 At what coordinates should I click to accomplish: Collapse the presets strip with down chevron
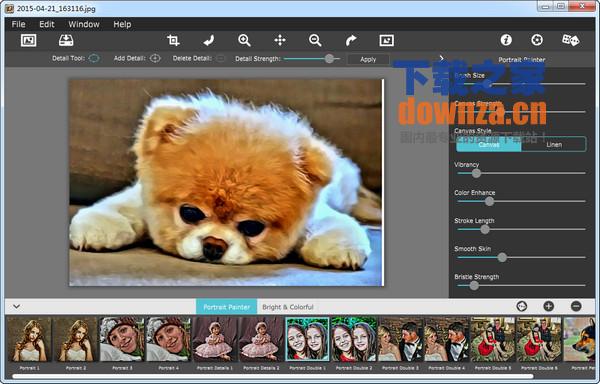tap(16, 306)
